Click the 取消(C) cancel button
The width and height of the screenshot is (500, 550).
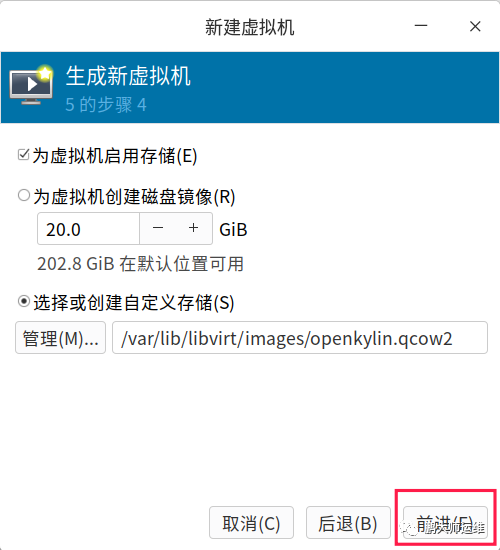click(251, 523)
